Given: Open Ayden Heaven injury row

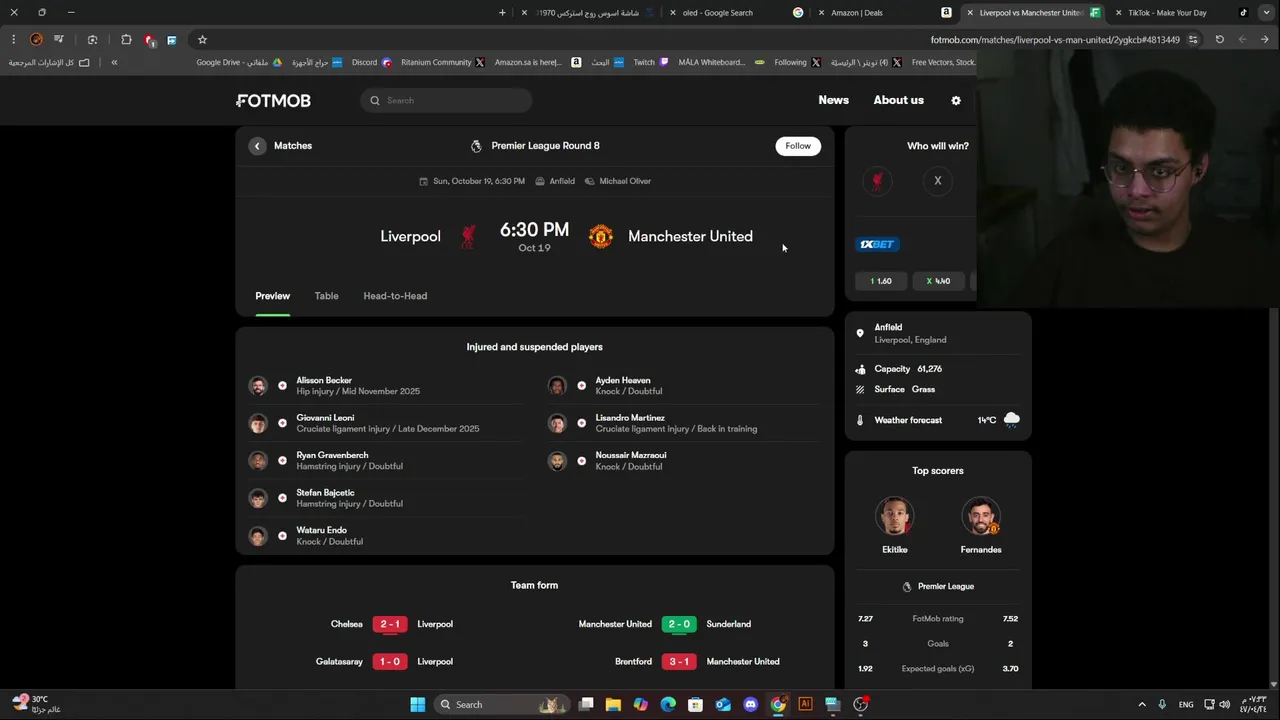Looking at the screenshot, I should pyautogui.click(x=684, y=386).
